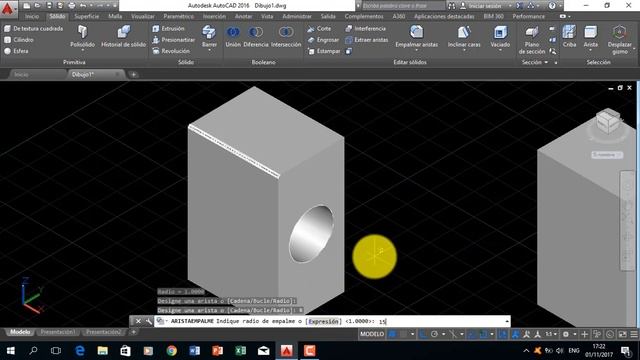Click the customization menu icon in status bar
The image size is (640, 360).
[634, 334]
